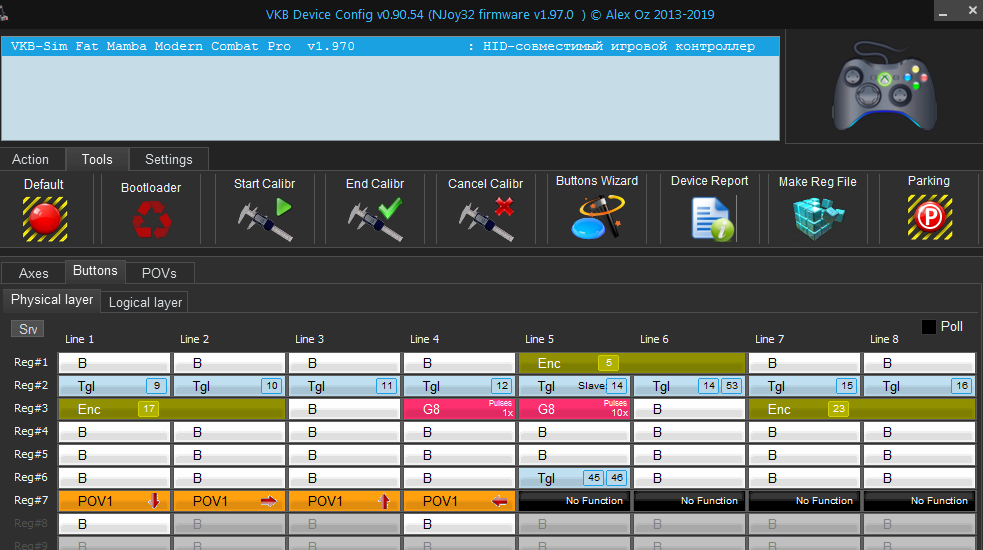This screenshot has width=983, height=550.
Task: Select Reg#1 Line 1 B cell
Action: click(x=115, y=363)
